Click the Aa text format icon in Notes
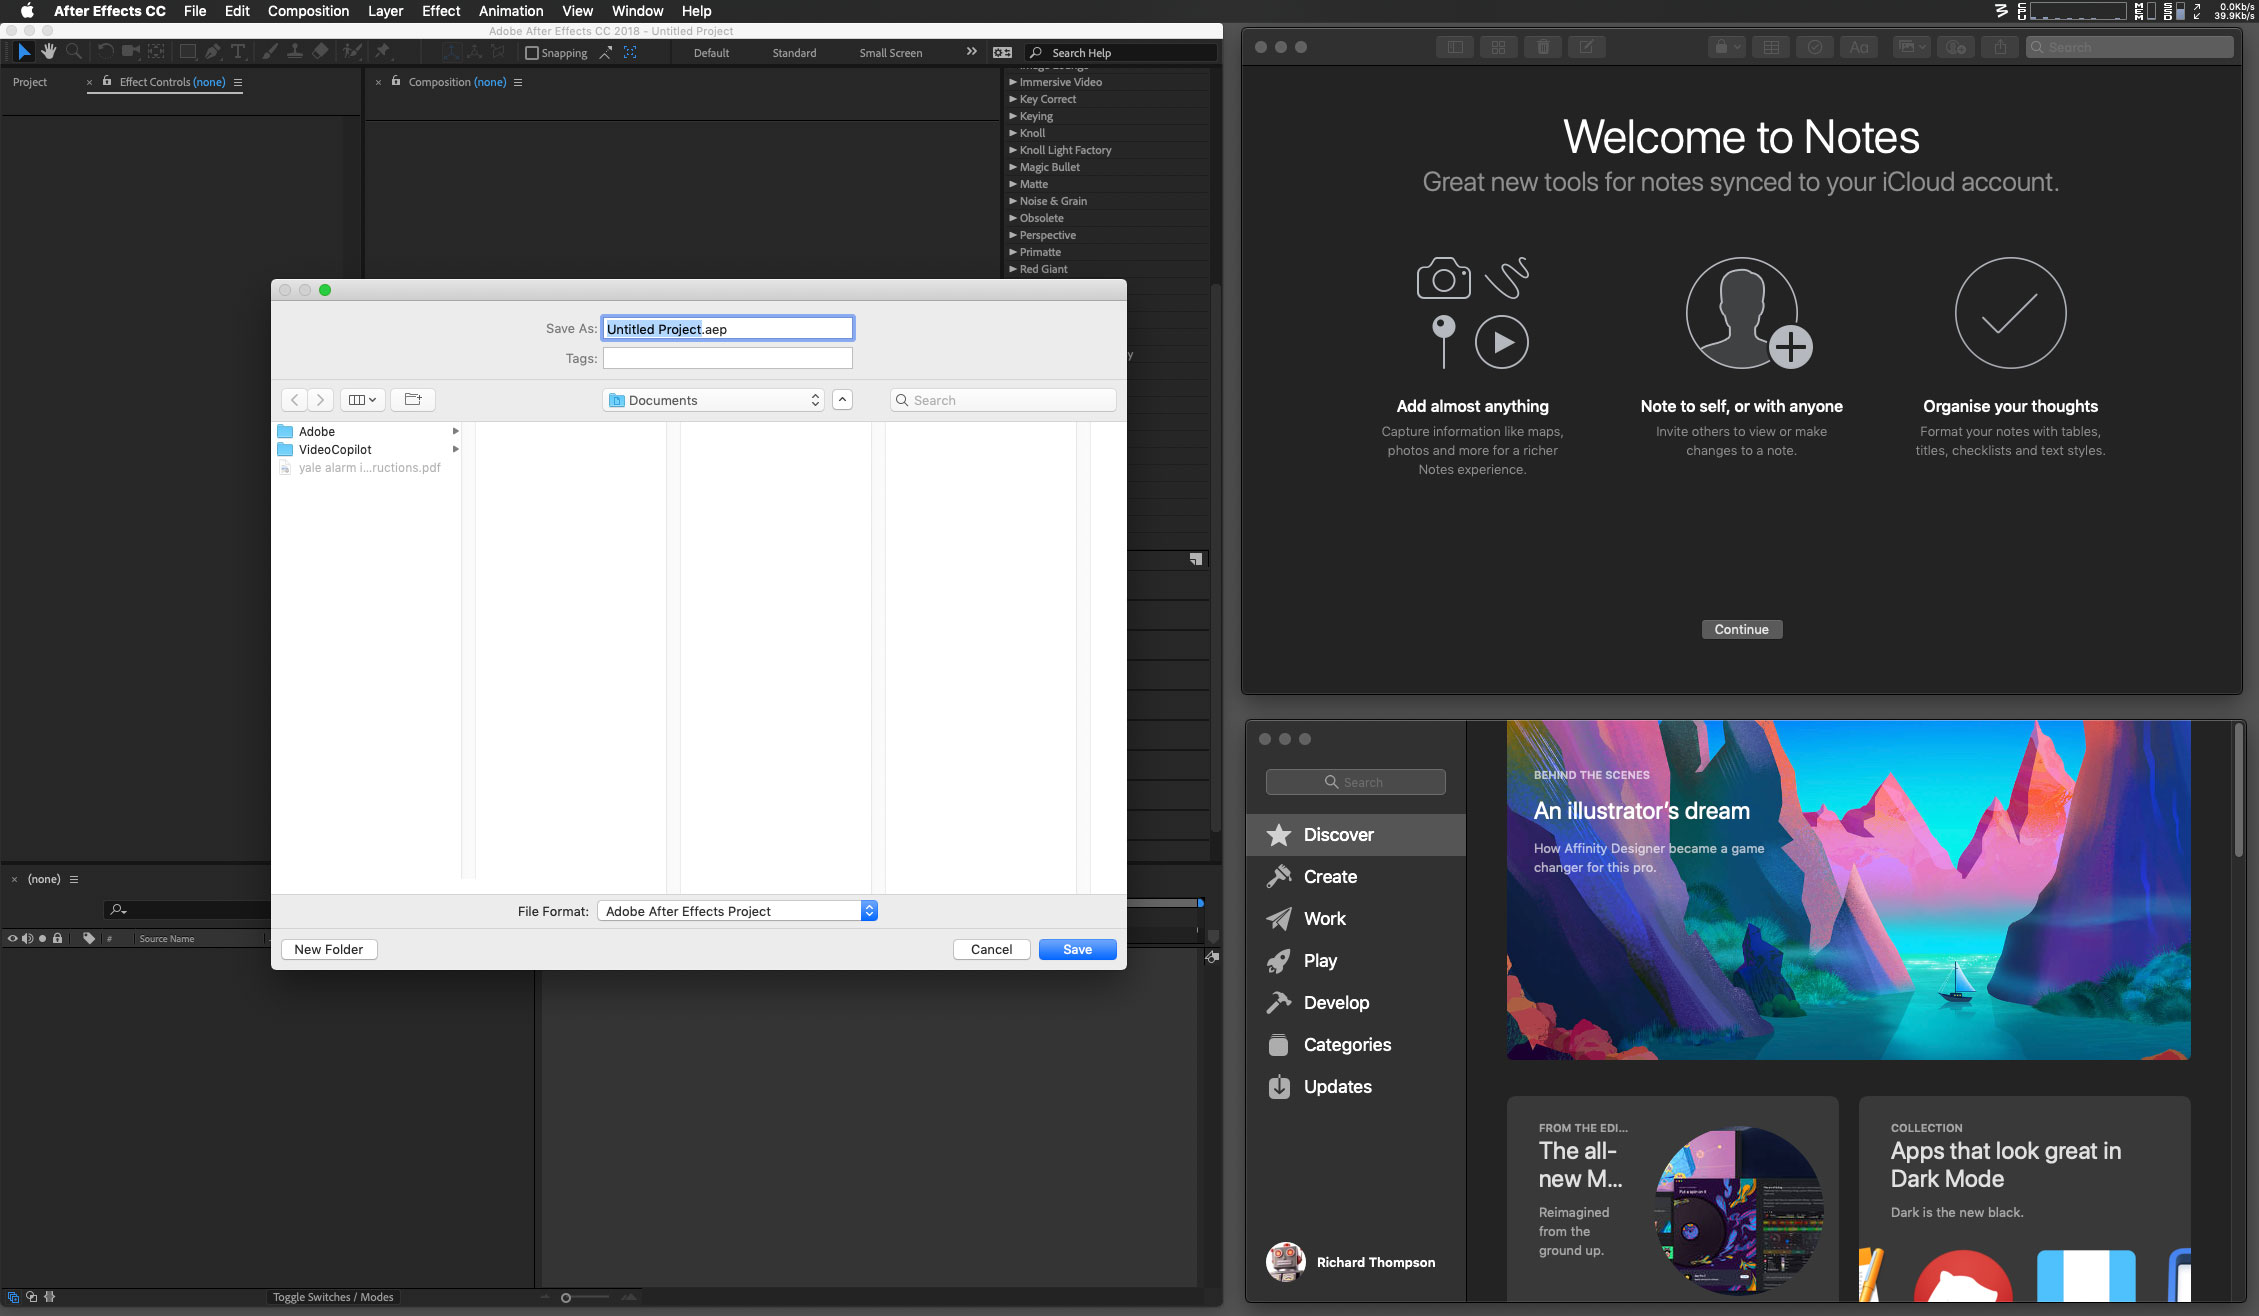The image size is (2259, 1316). (1859, 47)
